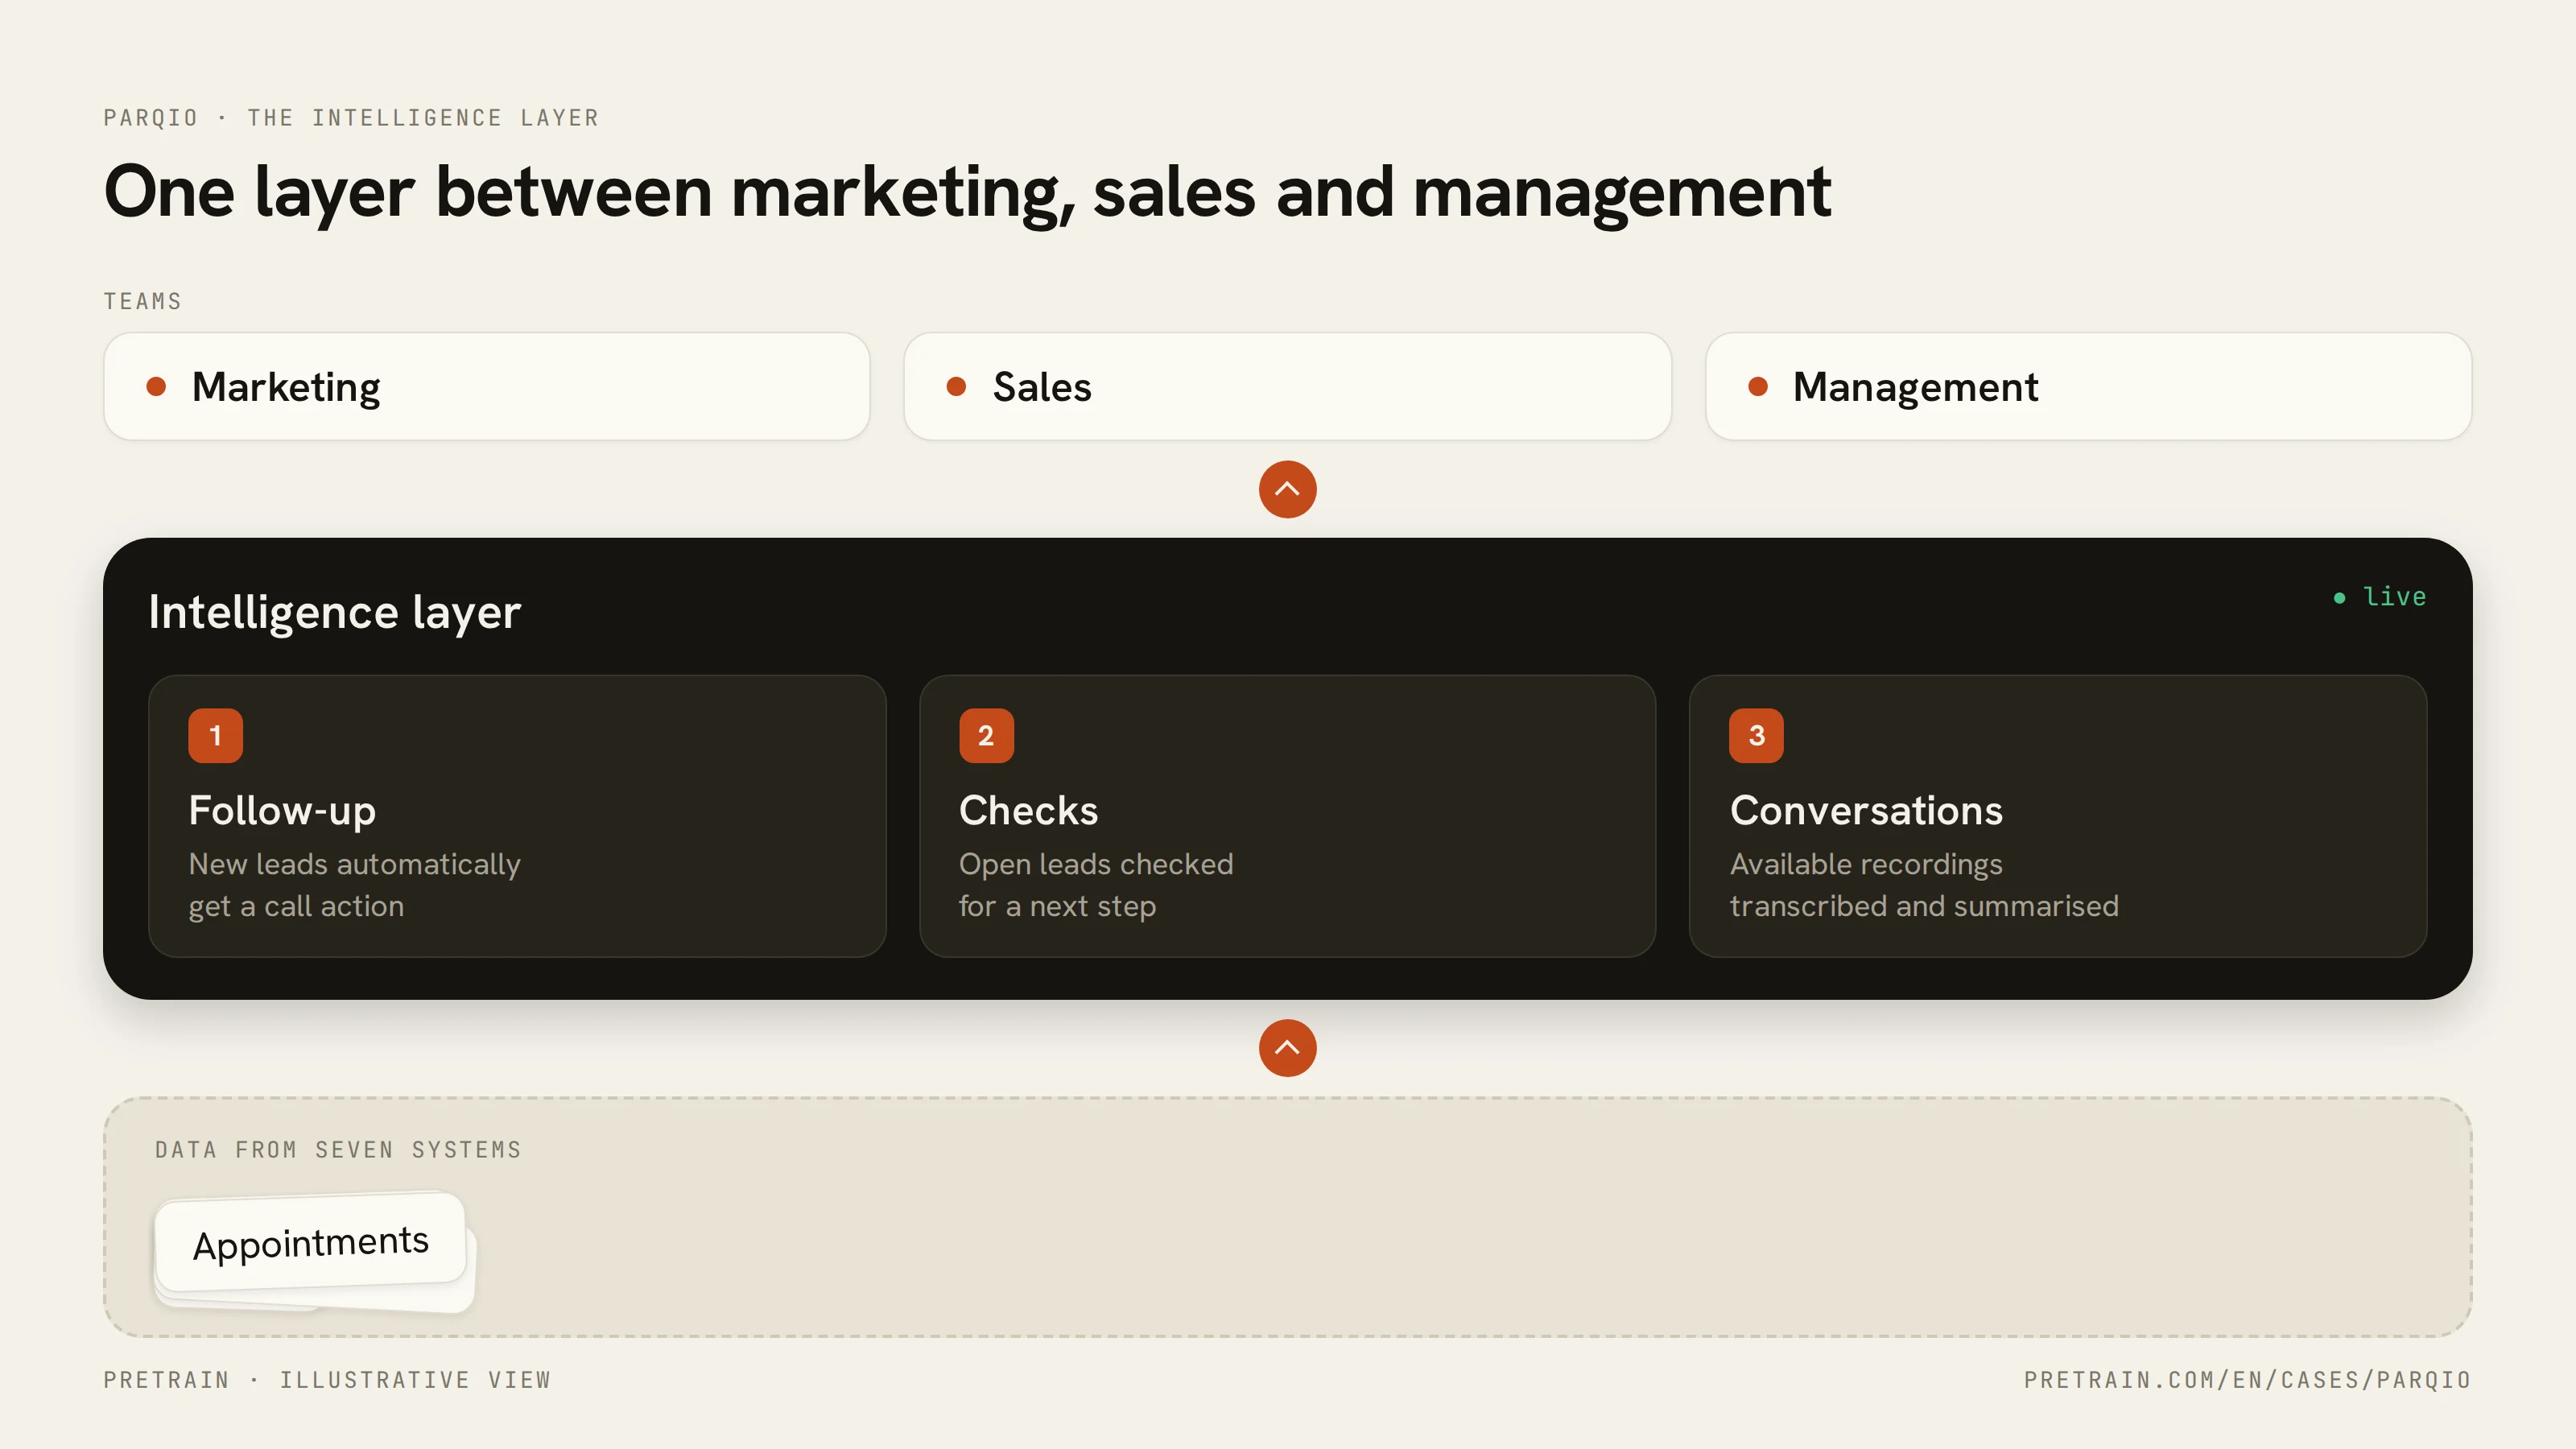Click the up-chevron circle below the team cards
The width and height of the screenshot is (2576, 1449).
(x=1287, y=489)
